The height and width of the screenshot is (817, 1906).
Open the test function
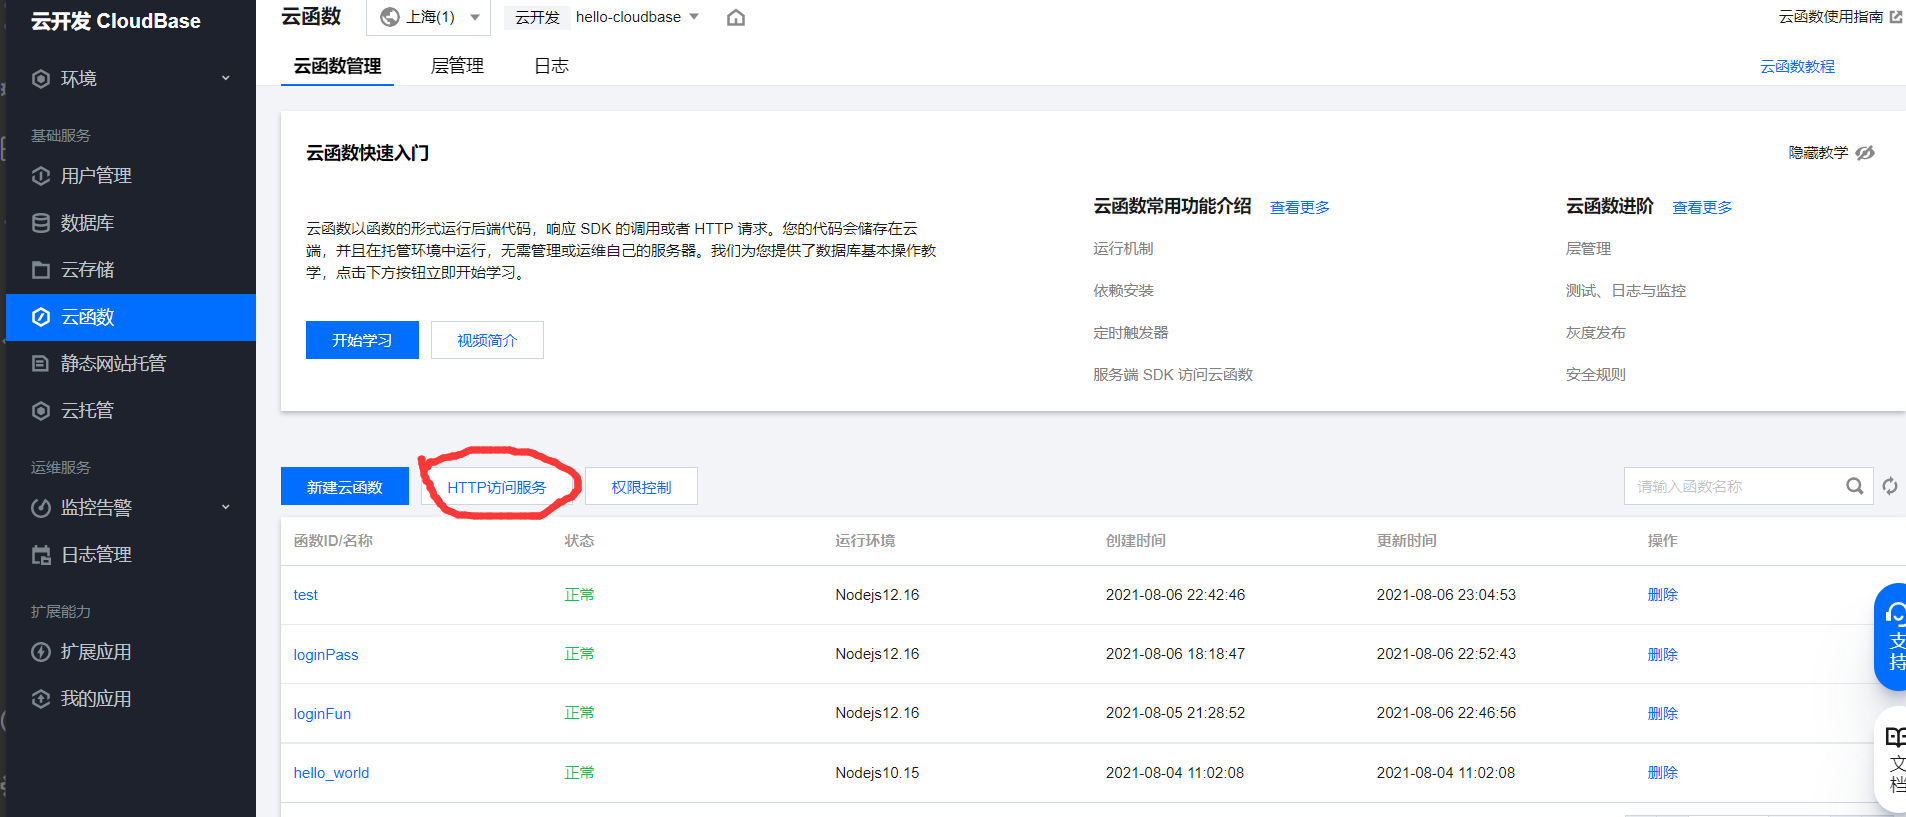tap(305, 595)
